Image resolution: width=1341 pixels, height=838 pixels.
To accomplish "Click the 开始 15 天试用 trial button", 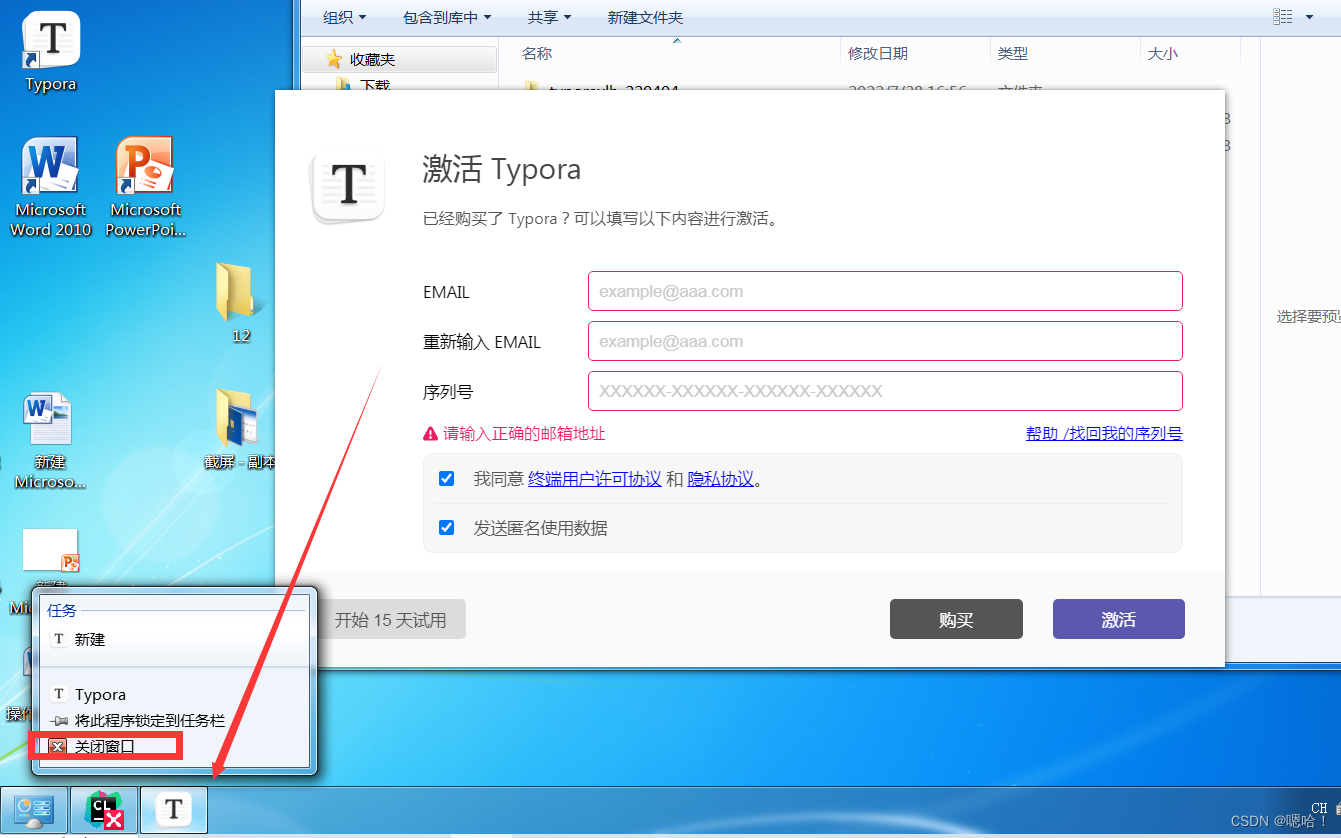I will coord(391,620).
